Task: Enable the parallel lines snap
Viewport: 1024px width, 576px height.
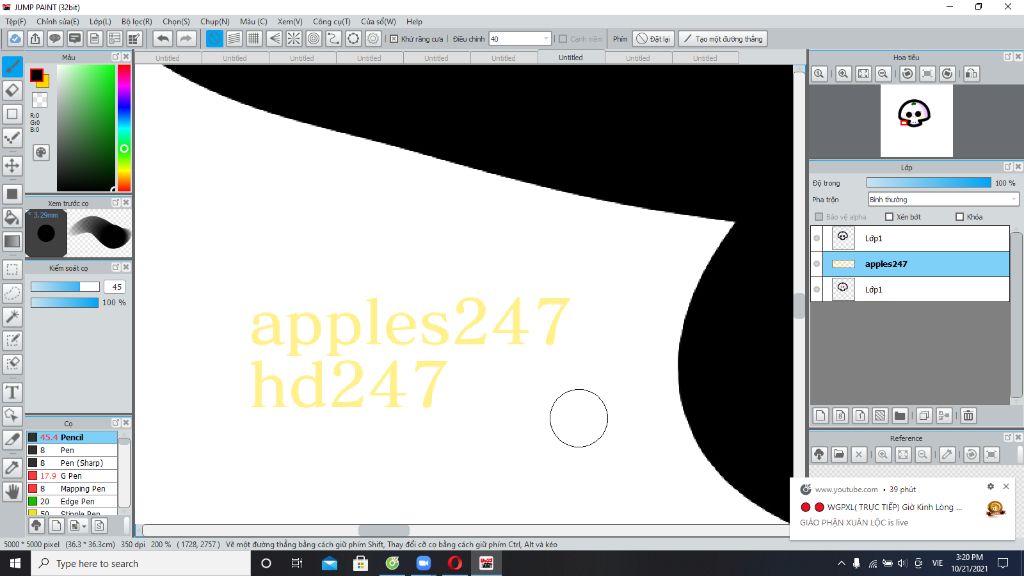Action: click(x=234, y=39)
